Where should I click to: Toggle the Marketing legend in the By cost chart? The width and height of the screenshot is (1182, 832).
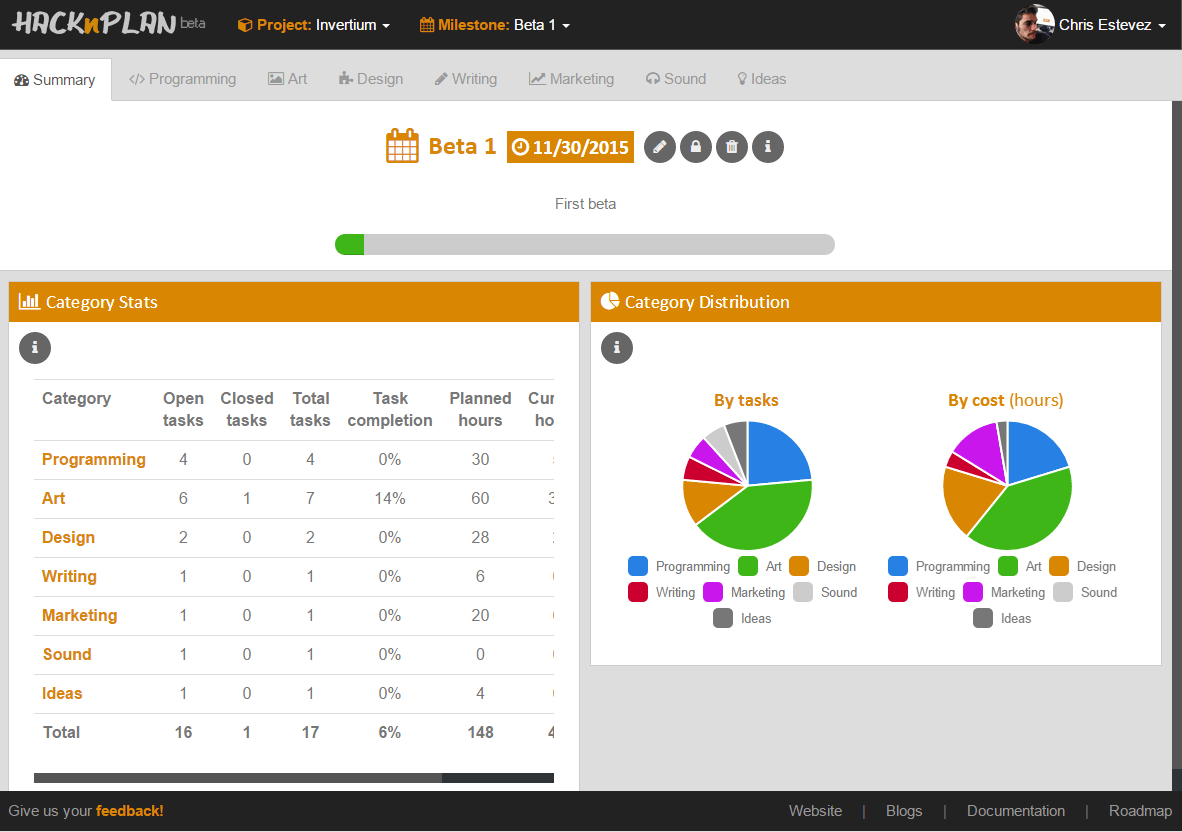coord(1004,592)
